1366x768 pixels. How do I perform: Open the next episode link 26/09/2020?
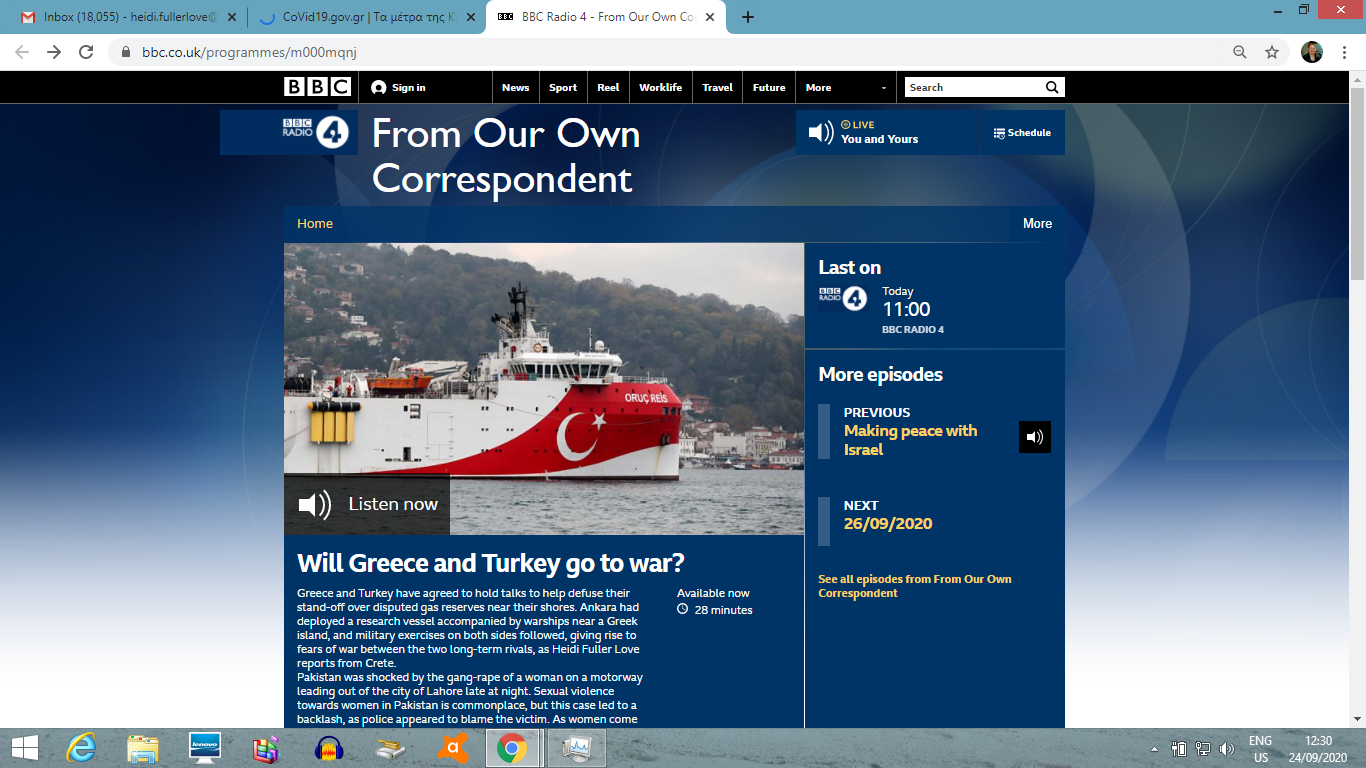[888, 524]
